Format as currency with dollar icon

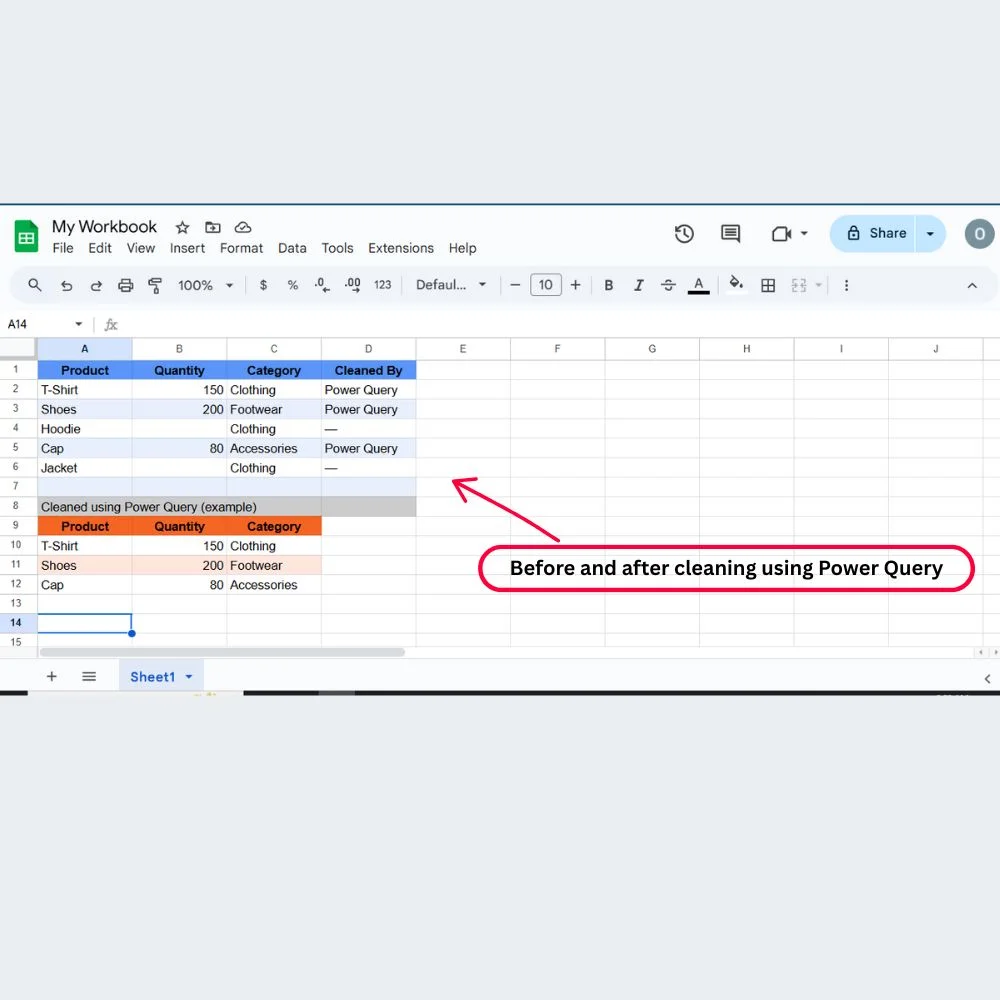pos(263,285)
